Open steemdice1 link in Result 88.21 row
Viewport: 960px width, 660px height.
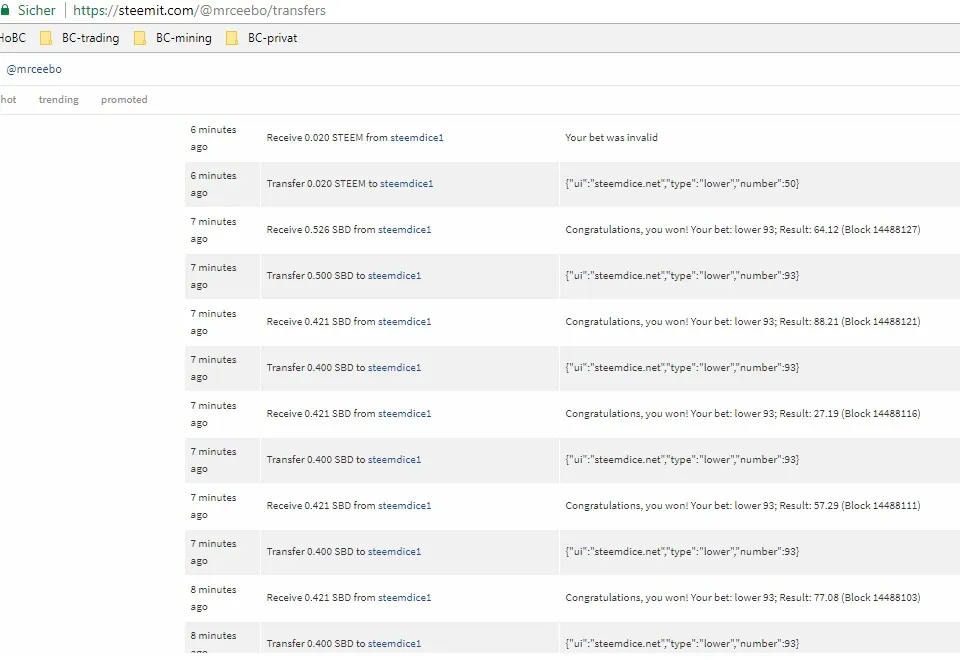(405, 321)
